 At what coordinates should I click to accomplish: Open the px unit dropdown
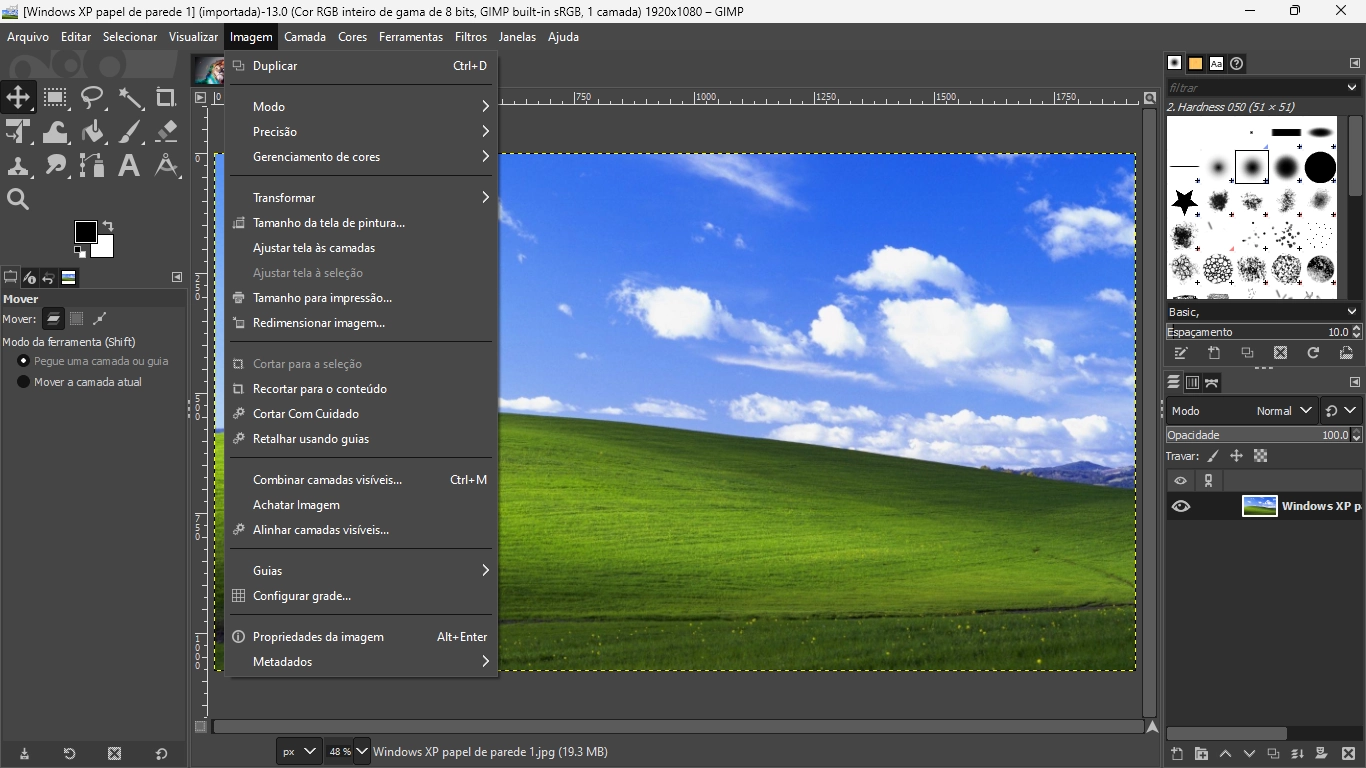click(x=297, y=751)
